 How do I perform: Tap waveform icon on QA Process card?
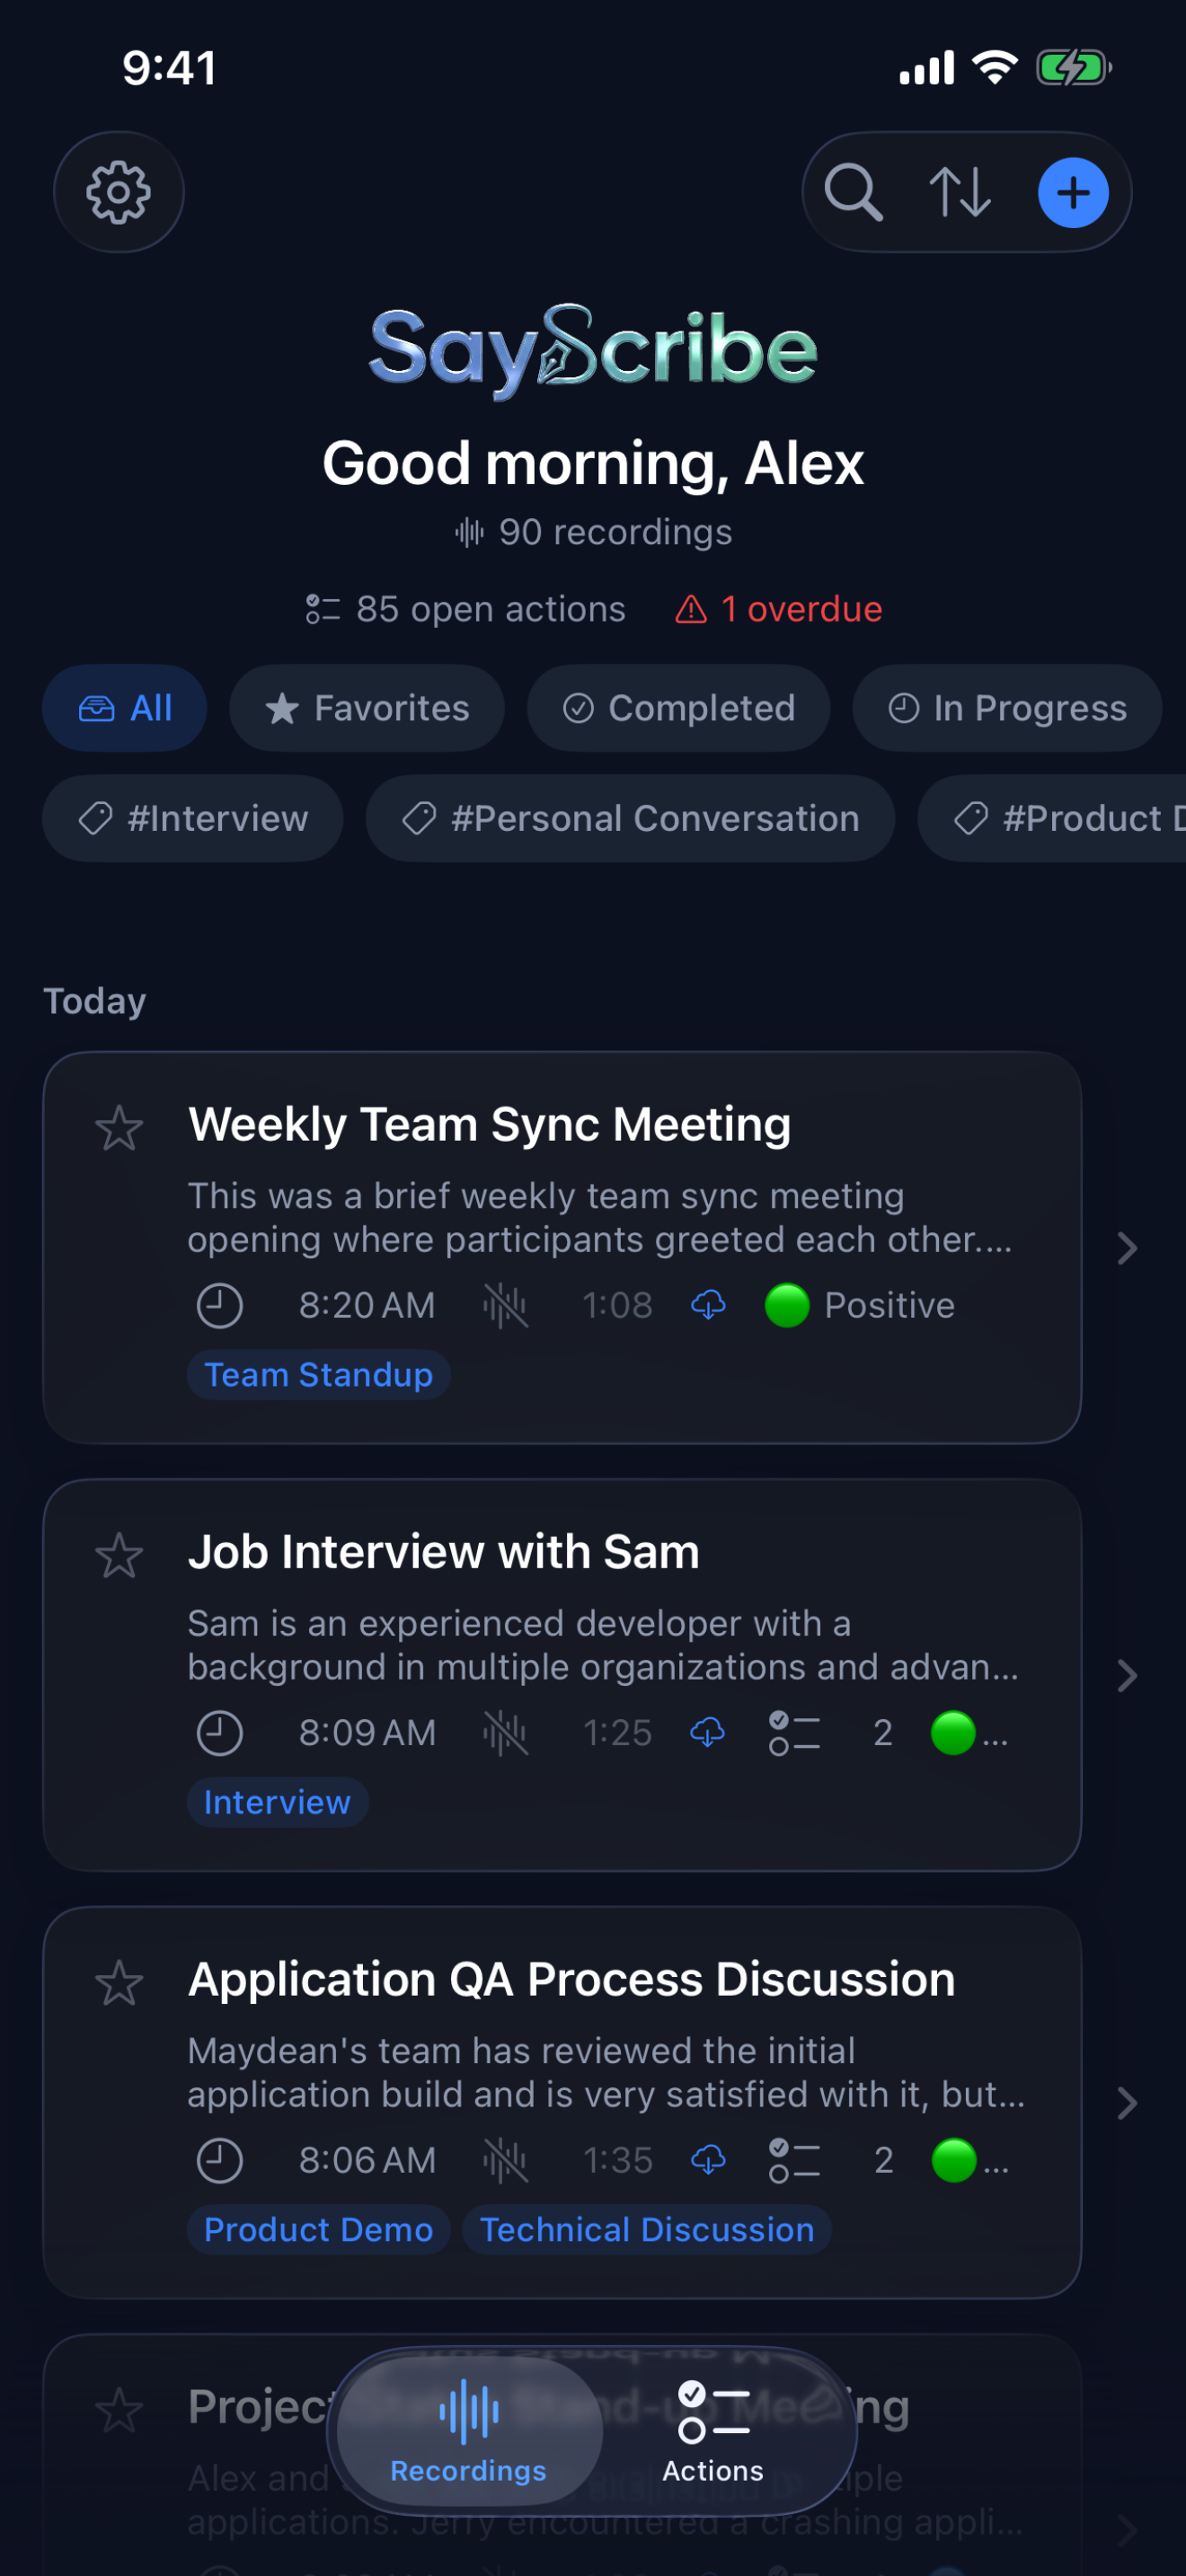pyautogui.click(x=505, y=2160)
